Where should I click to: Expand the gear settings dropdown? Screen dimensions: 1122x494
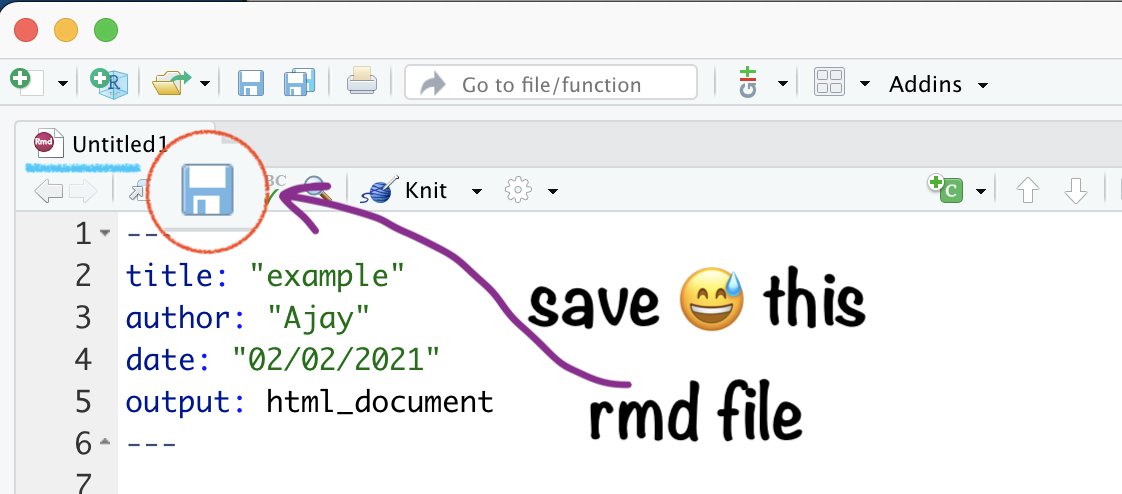[x=552, y=191]
